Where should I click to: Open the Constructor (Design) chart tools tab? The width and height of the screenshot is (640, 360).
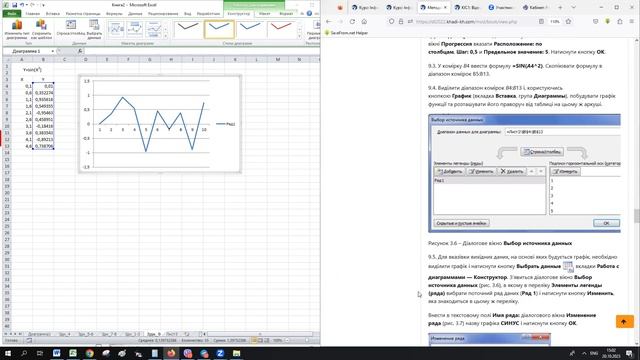(239, 13)
